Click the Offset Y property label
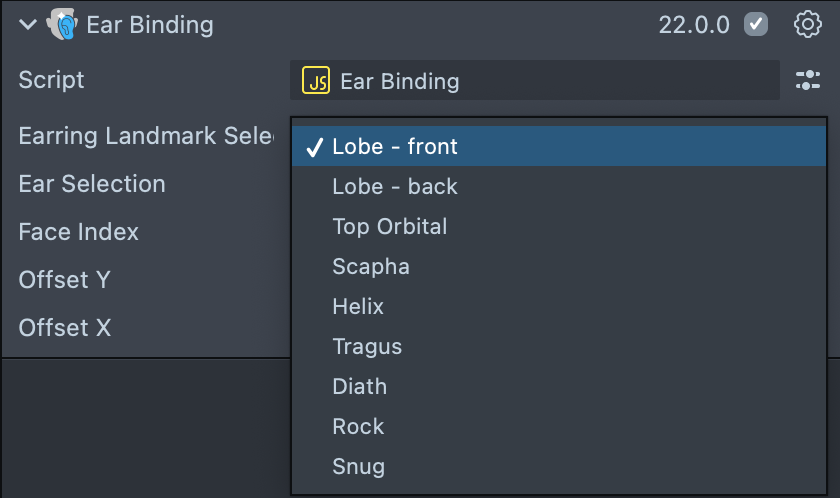This screenshot has height=498, width=840. 65,280
